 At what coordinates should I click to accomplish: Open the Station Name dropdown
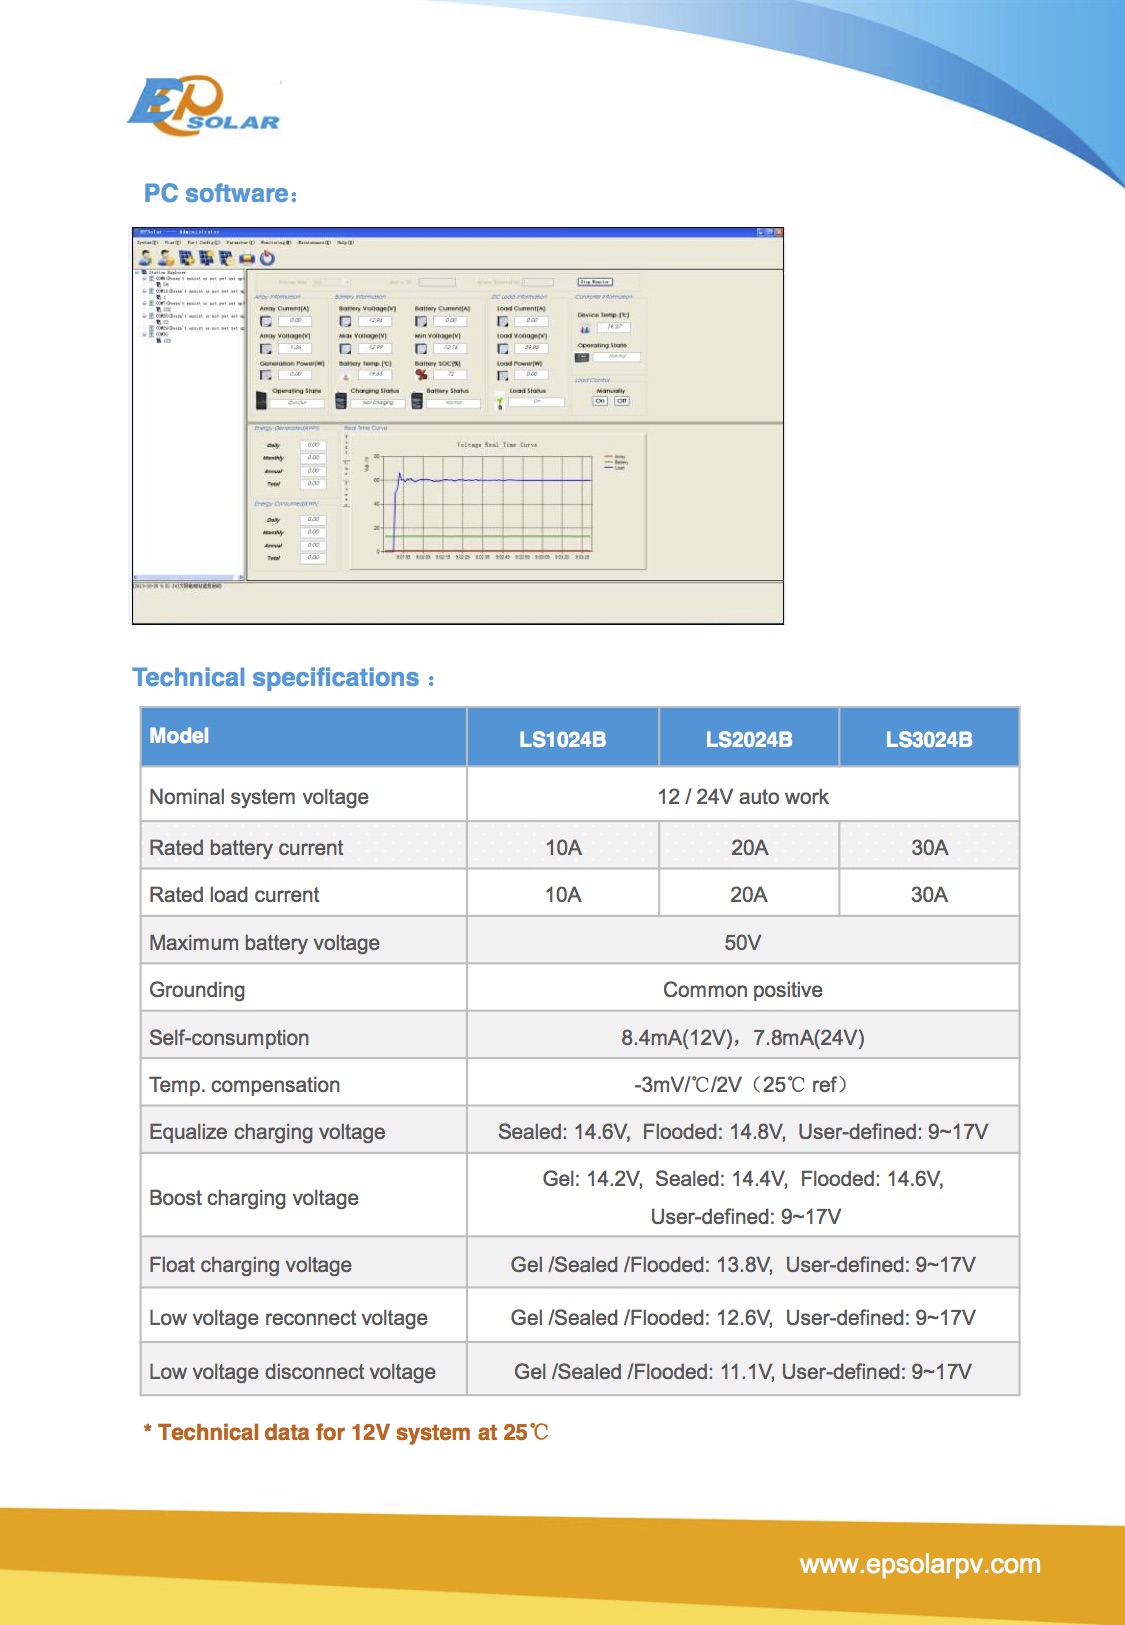(x=331, y=282)
